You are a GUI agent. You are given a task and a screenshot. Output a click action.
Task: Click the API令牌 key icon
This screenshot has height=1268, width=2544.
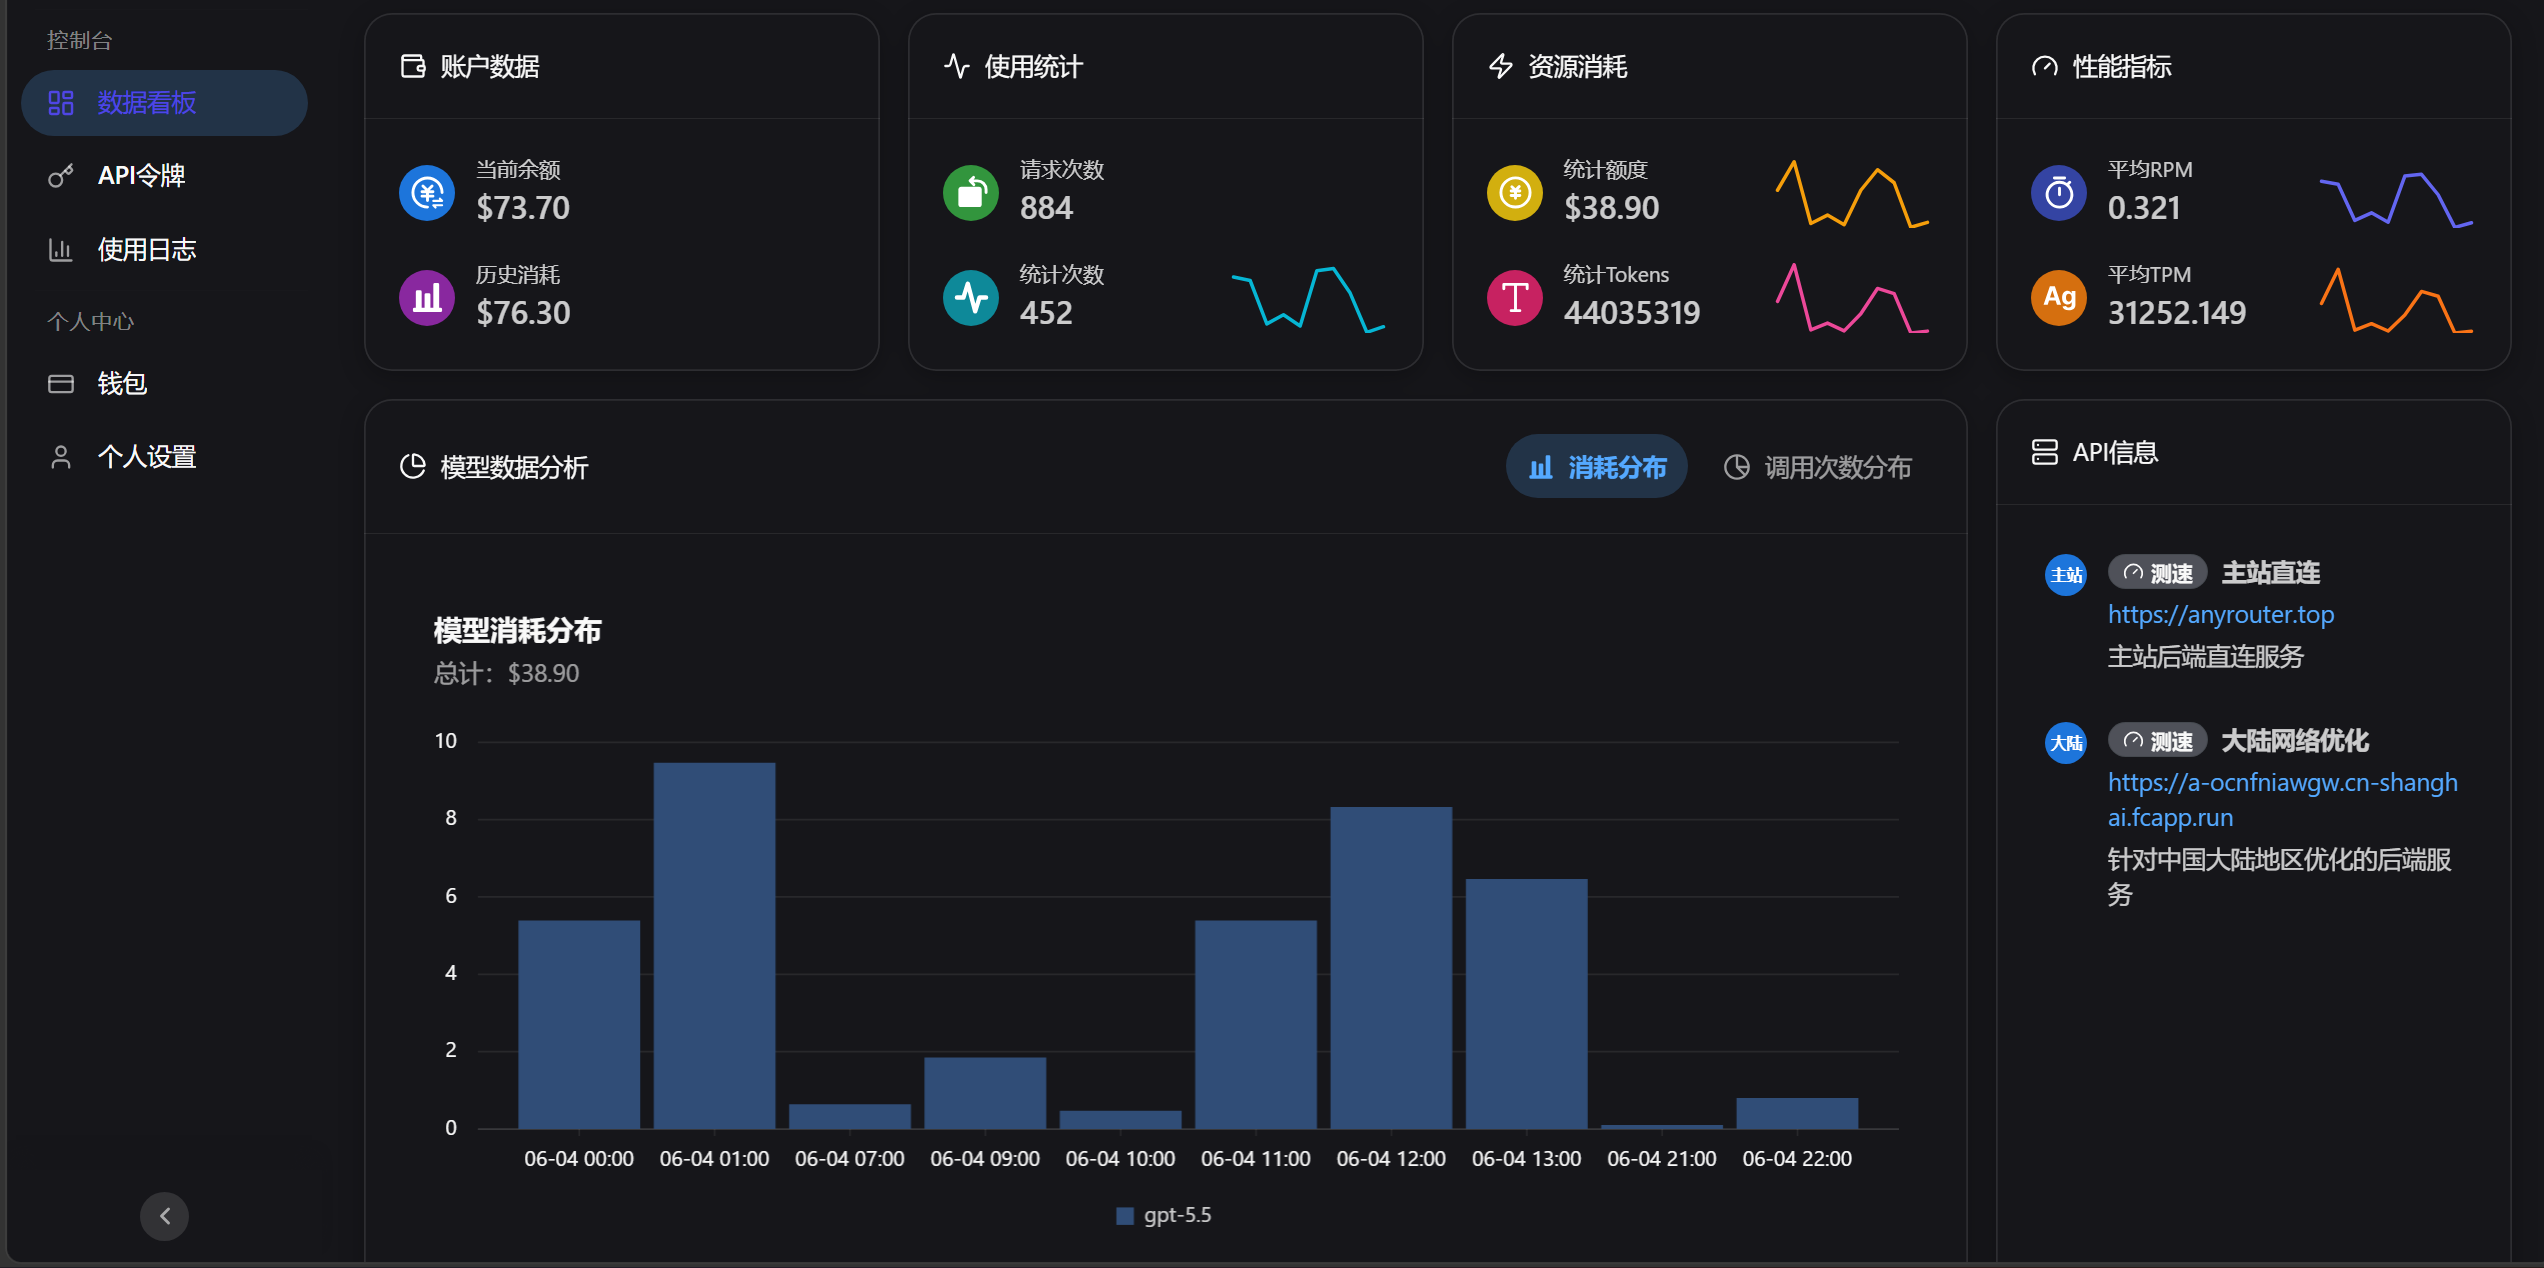pyautogui.click(x=61, y=176)
